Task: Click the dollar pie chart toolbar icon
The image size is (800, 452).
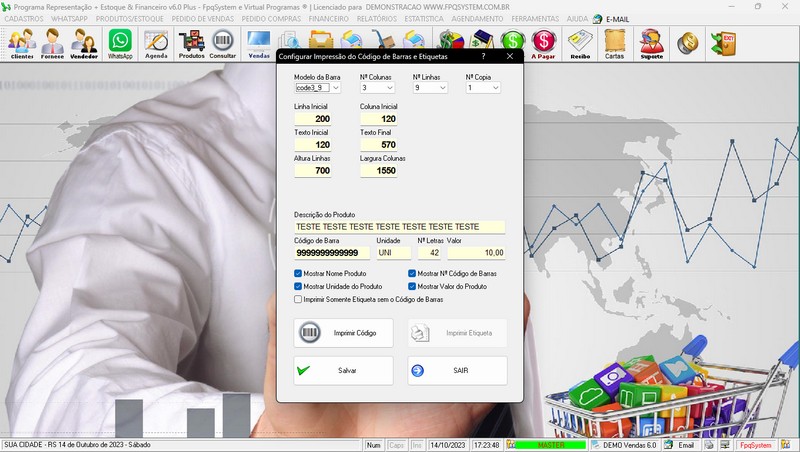Action: [x=452, y=40]
